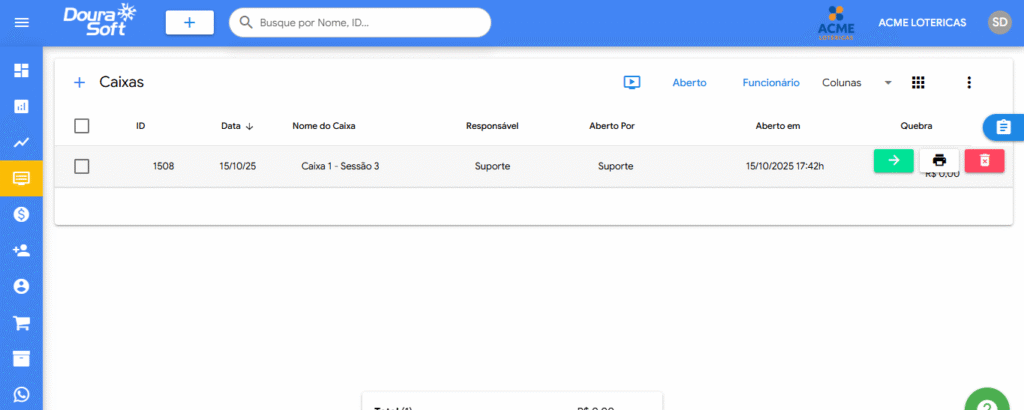Click the white plus button in top bar
Screen dimensions: 1024x410
pos(190,22)
